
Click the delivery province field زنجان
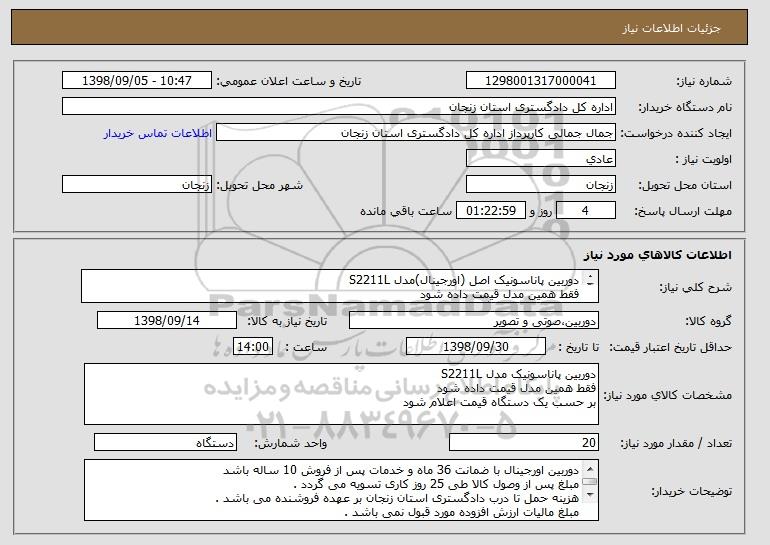(541, 185)
